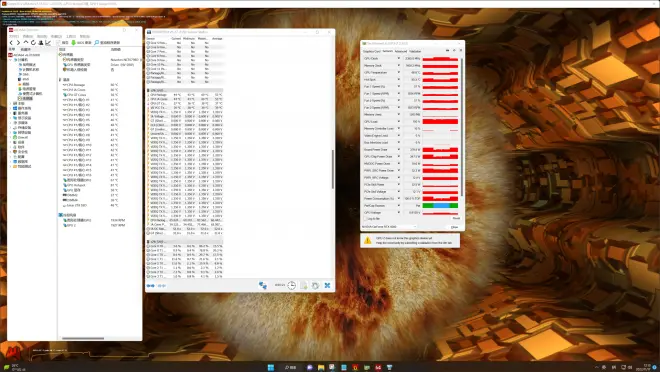Click HWiNFO Maximum column header

pyautogui.click(x=202, y=38)
